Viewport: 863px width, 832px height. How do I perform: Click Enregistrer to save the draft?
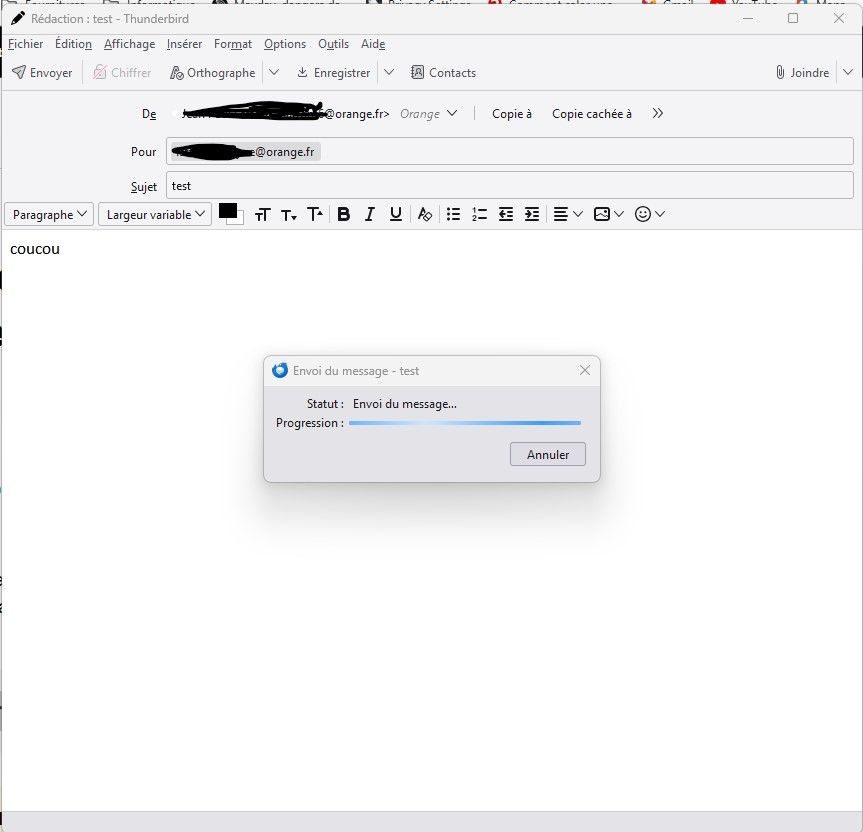pyautogui.click(x=333, y=73)
